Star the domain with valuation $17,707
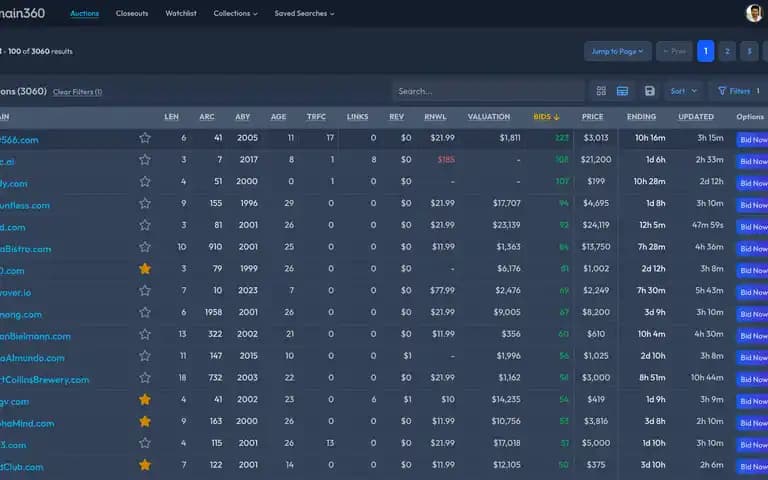The width and height of the screenshot is (768, 480). point(144,203)
